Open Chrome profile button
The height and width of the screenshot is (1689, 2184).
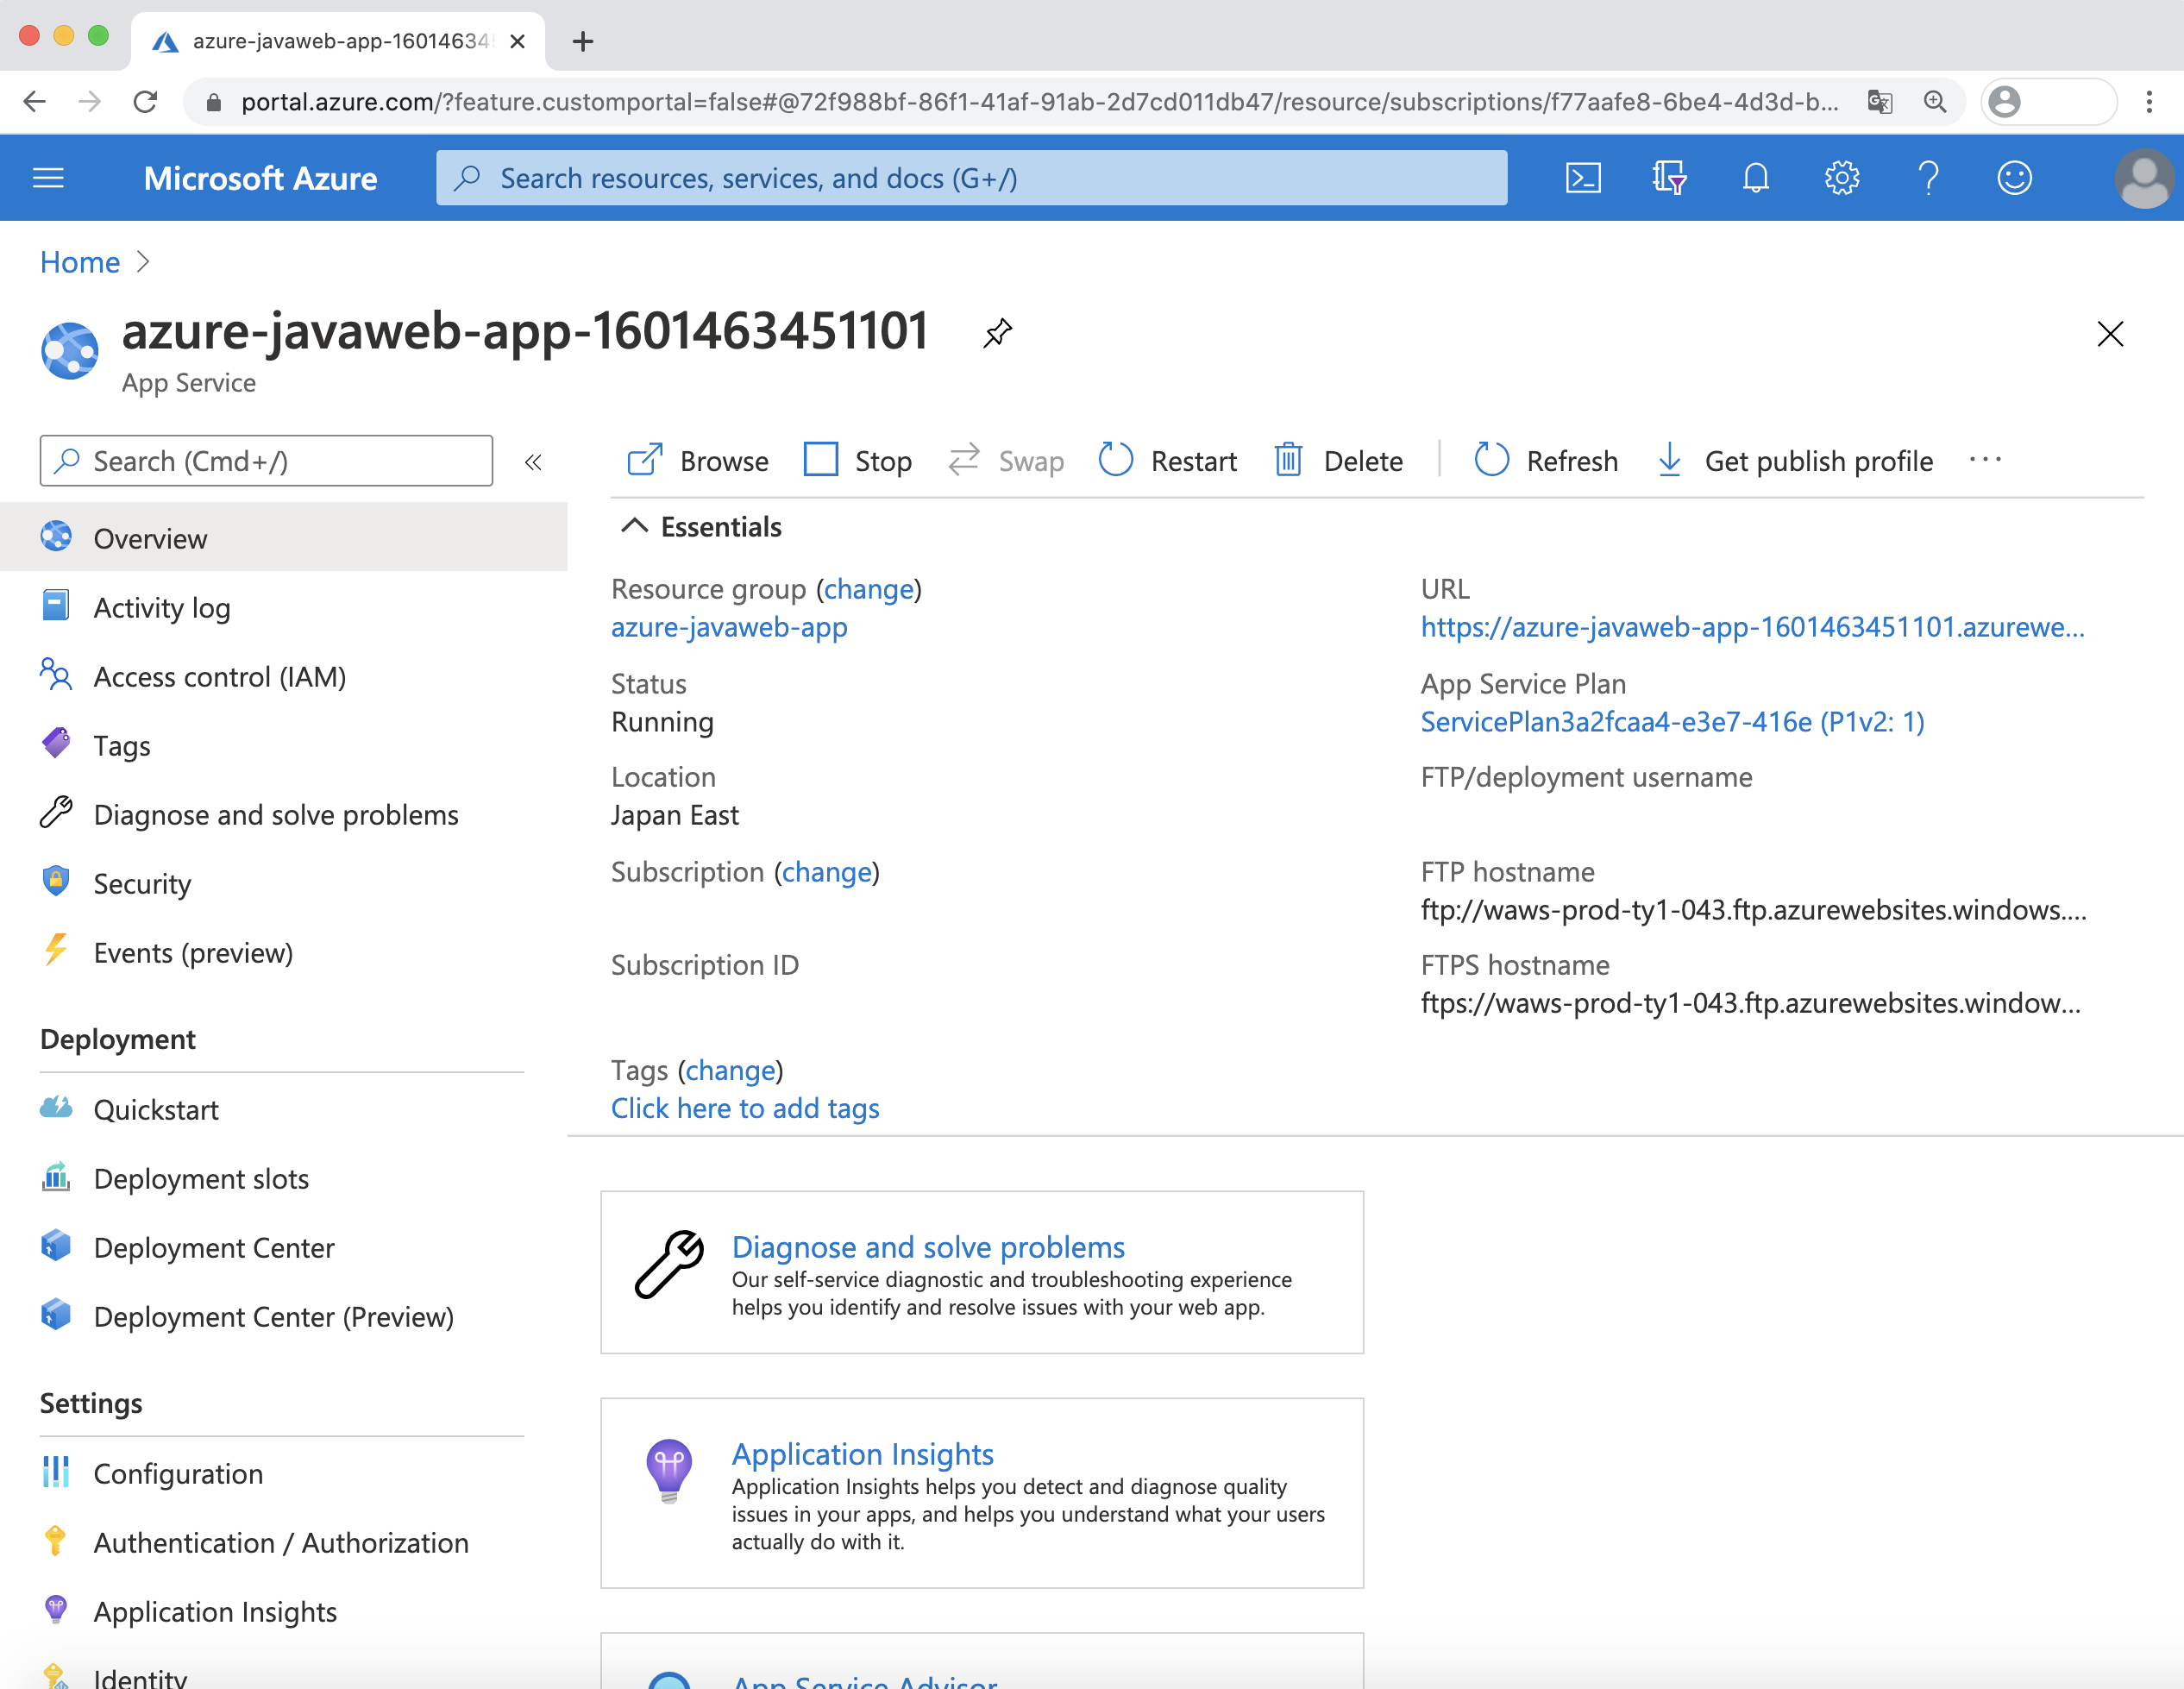2048,102
